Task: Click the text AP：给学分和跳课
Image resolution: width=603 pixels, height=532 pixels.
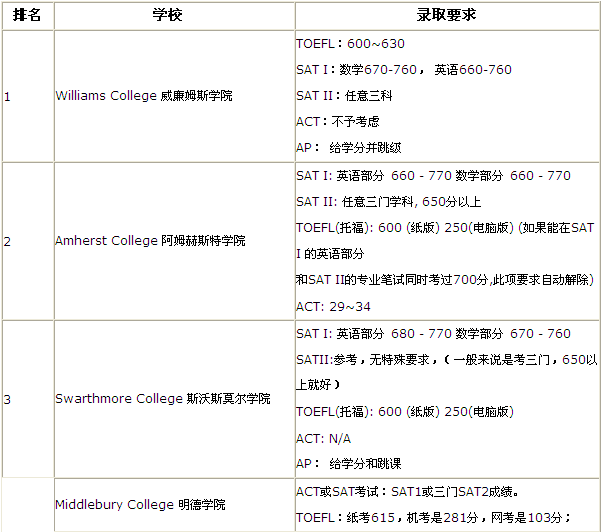Action: (348, 464)
